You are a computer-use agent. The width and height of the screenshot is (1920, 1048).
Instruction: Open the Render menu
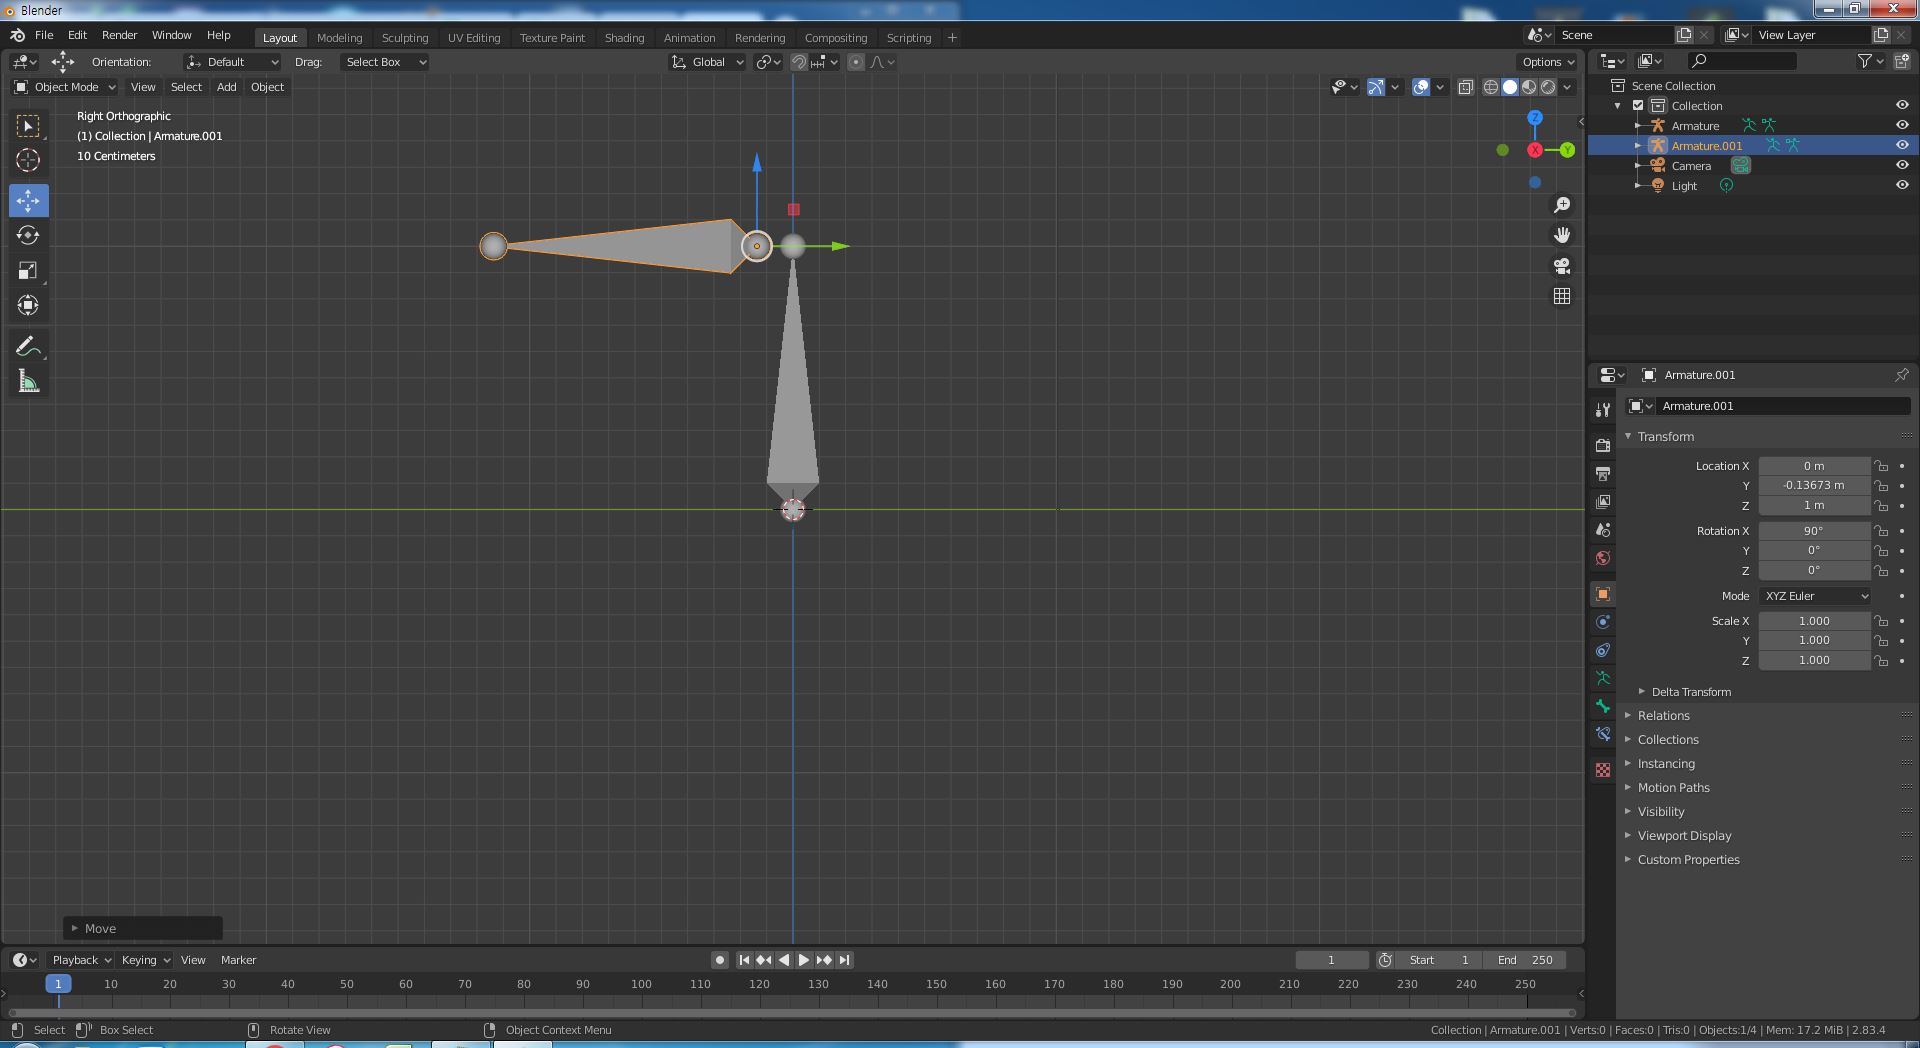point(119,35)
